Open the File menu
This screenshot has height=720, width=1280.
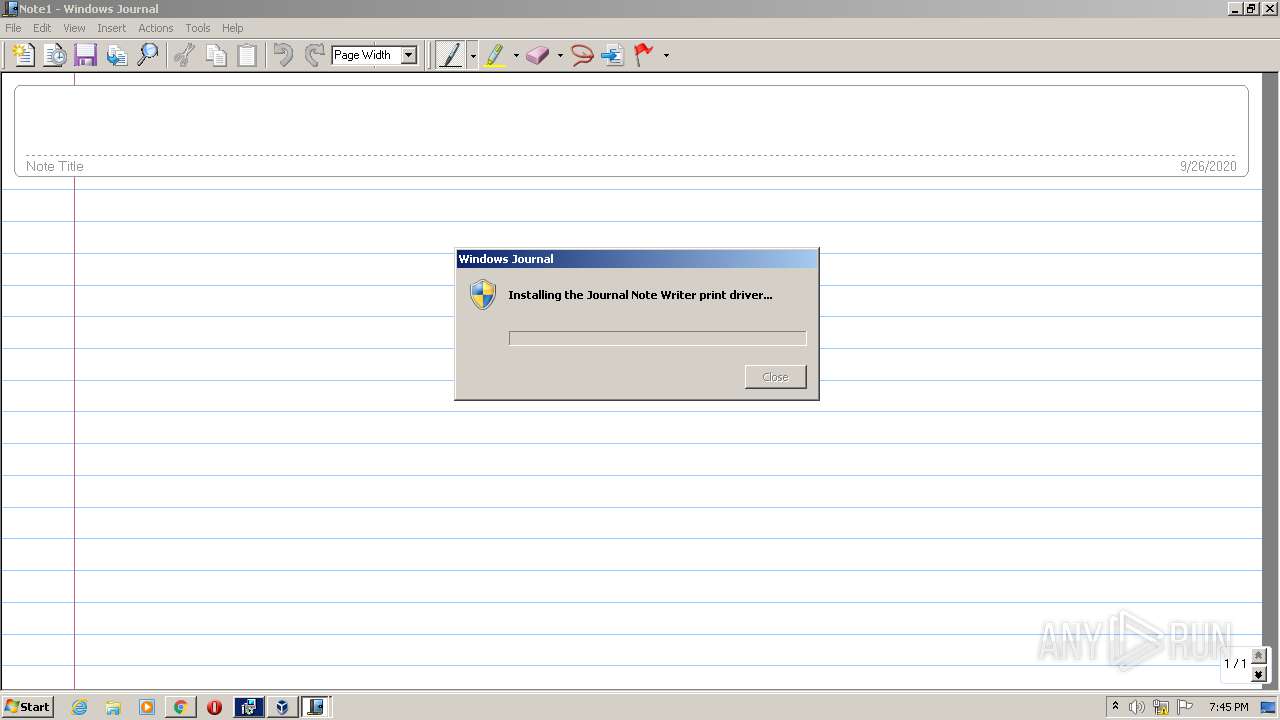tap(13, 28)
